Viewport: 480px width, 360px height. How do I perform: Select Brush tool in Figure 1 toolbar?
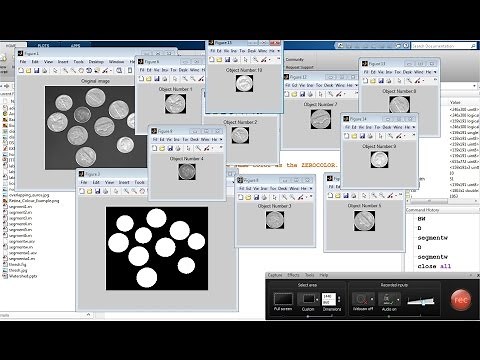pyautogui.click(x=105, y=70)
